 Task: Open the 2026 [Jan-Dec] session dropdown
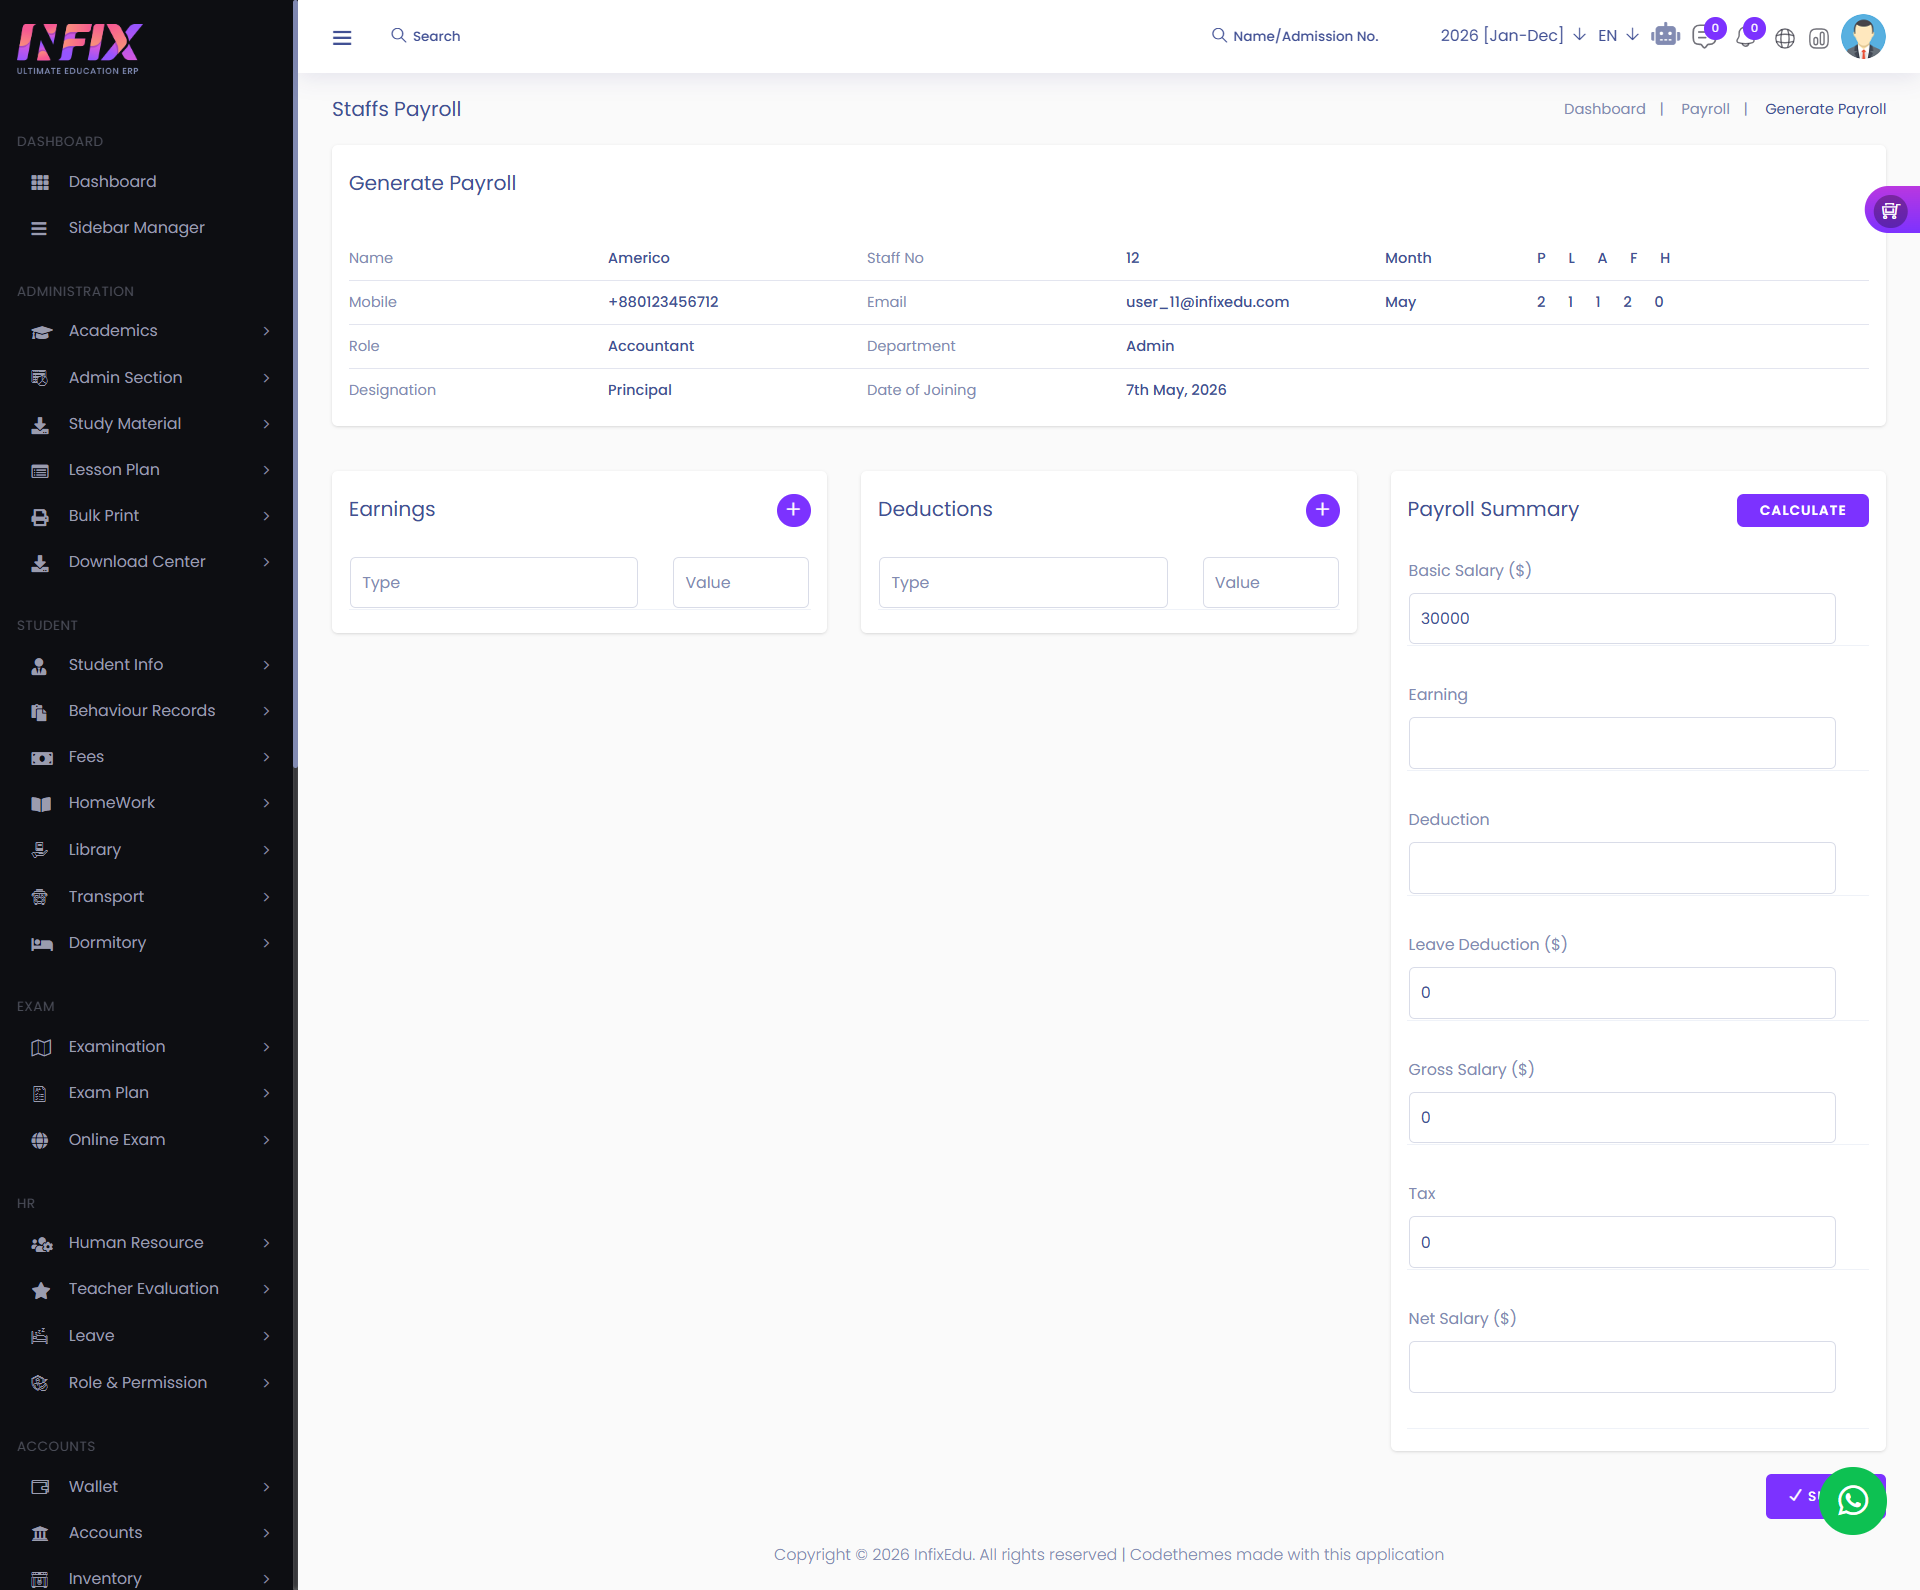point(1512,36)
